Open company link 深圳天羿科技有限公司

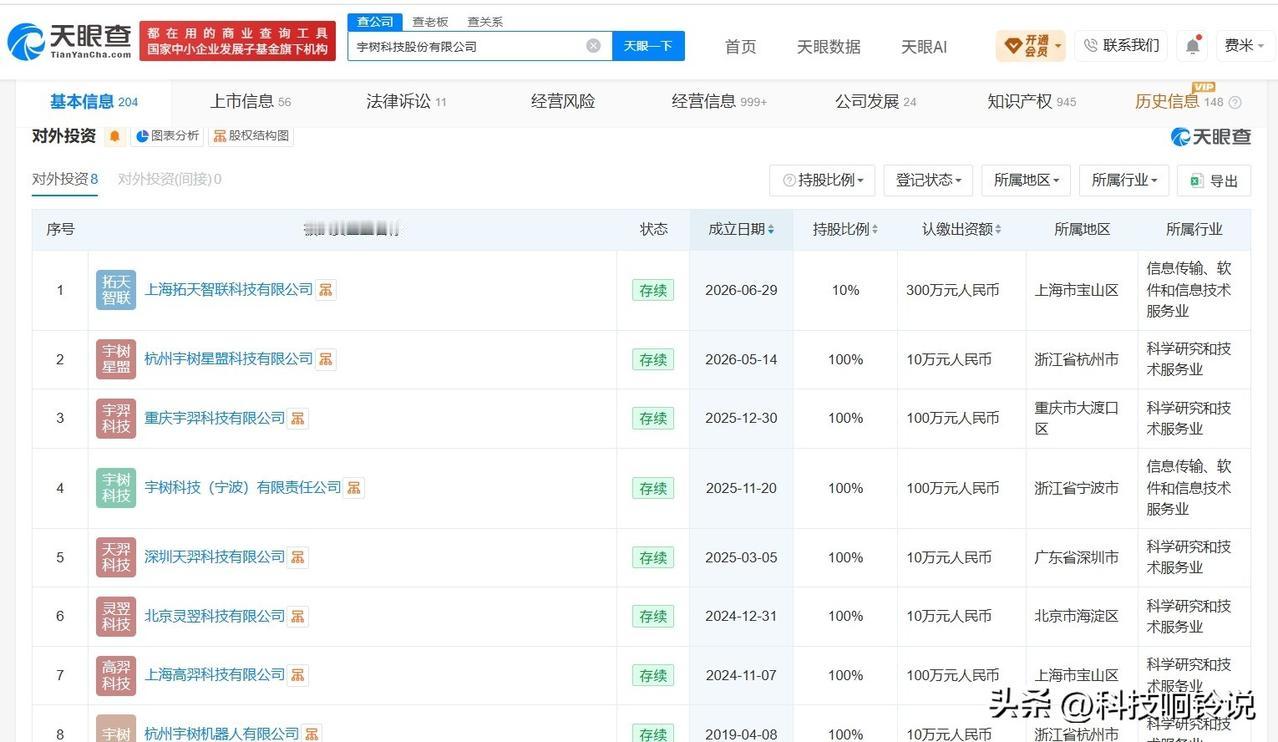point(214,557)
